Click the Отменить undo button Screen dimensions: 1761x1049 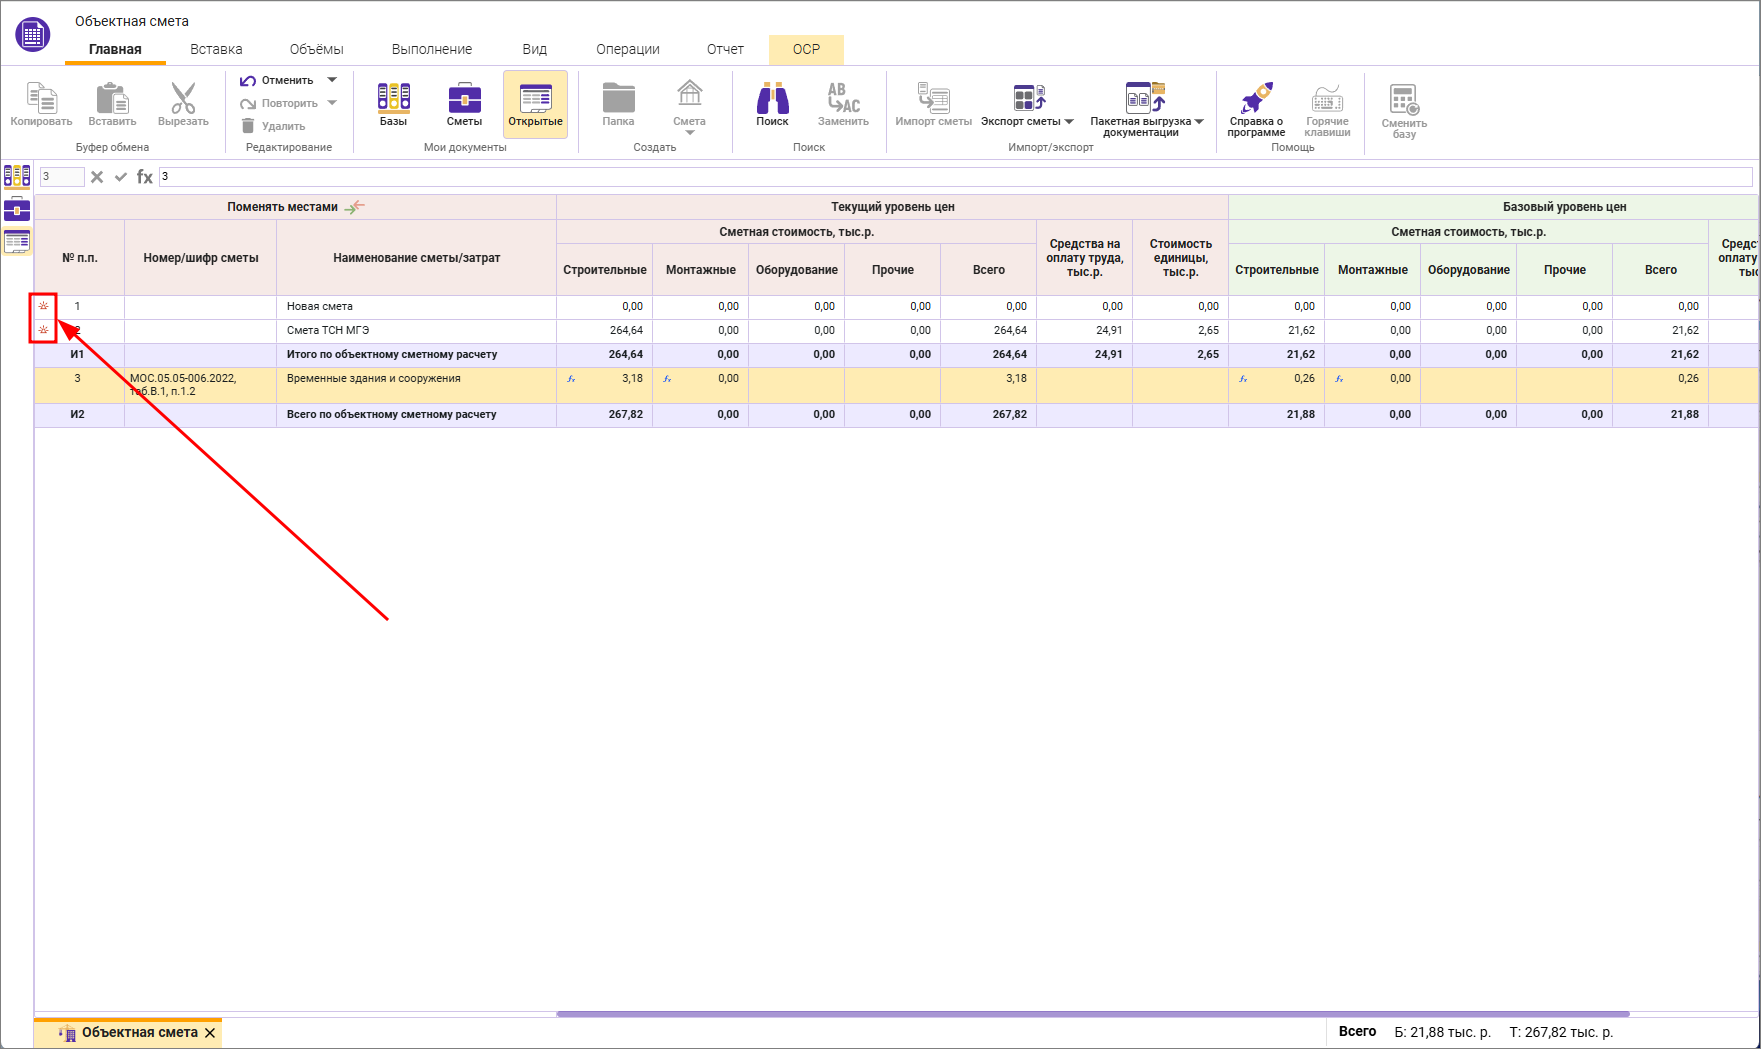(x=277, y=80)
